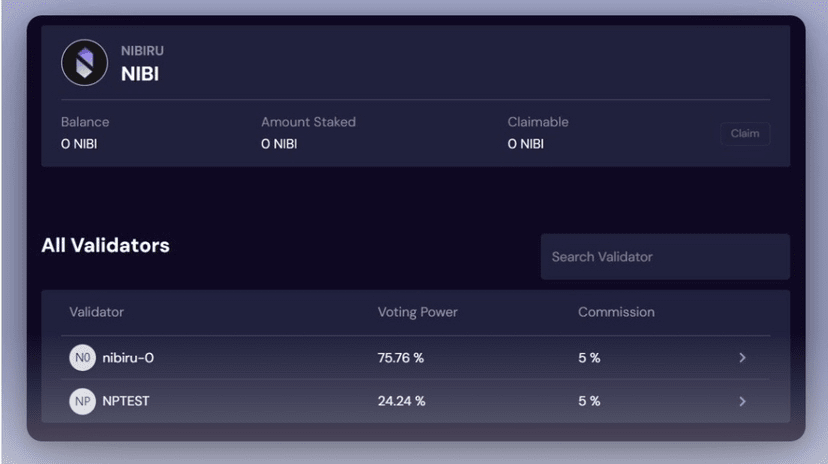The image size is (828, 464).
Task: Click the NP validator avatar
Action: [82, 401]
